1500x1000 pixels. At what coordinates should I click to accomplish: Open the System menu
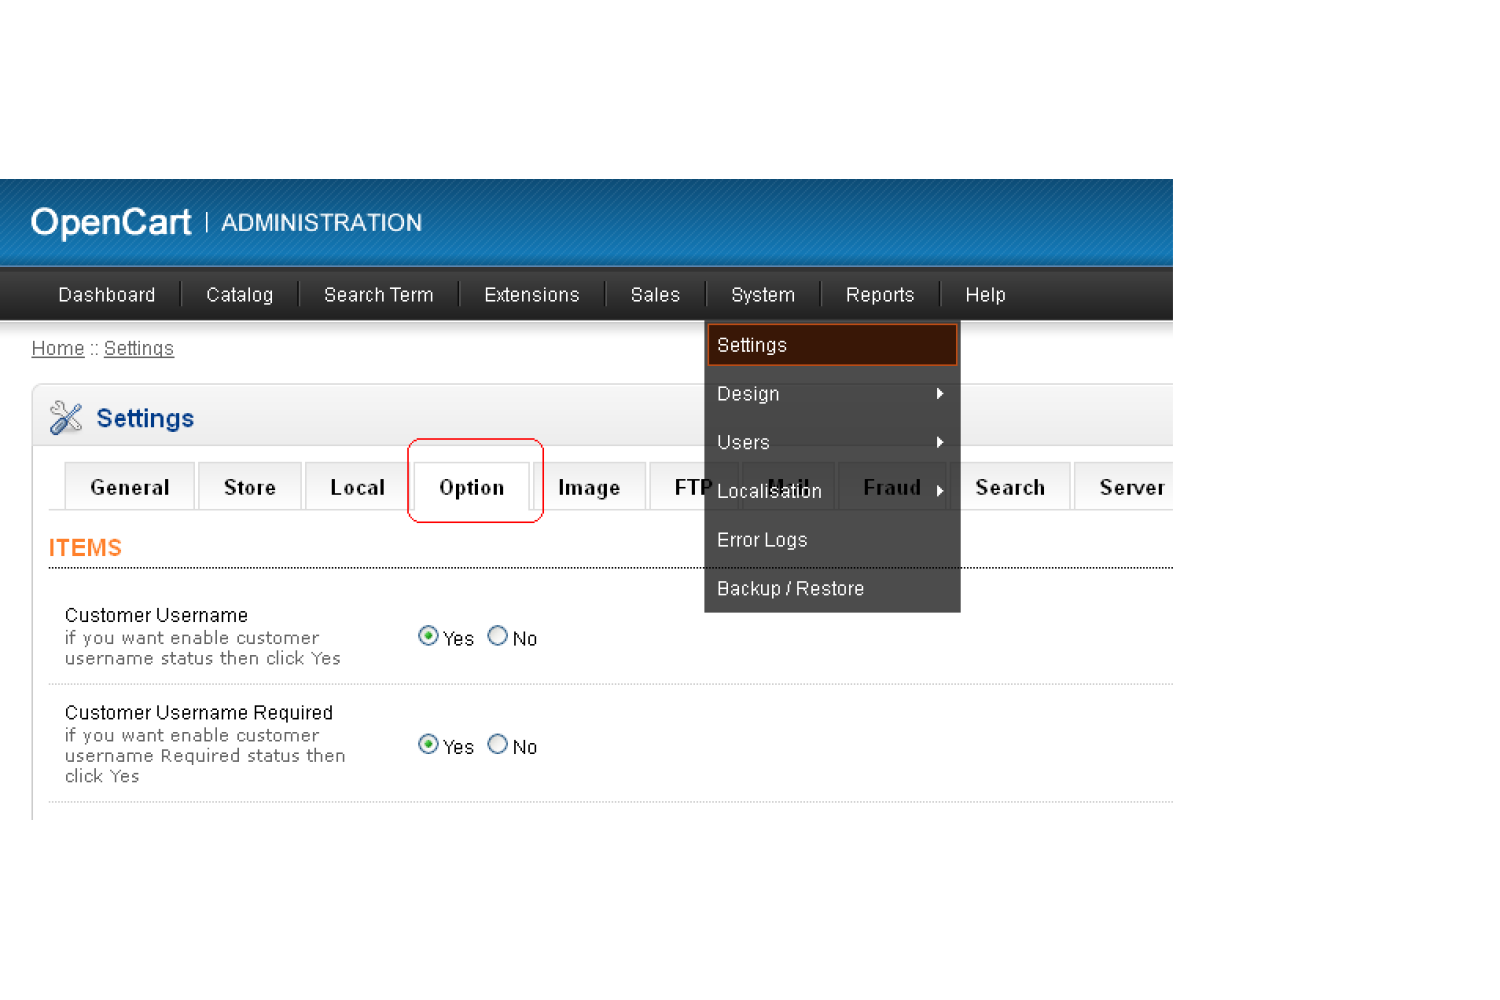763,295
